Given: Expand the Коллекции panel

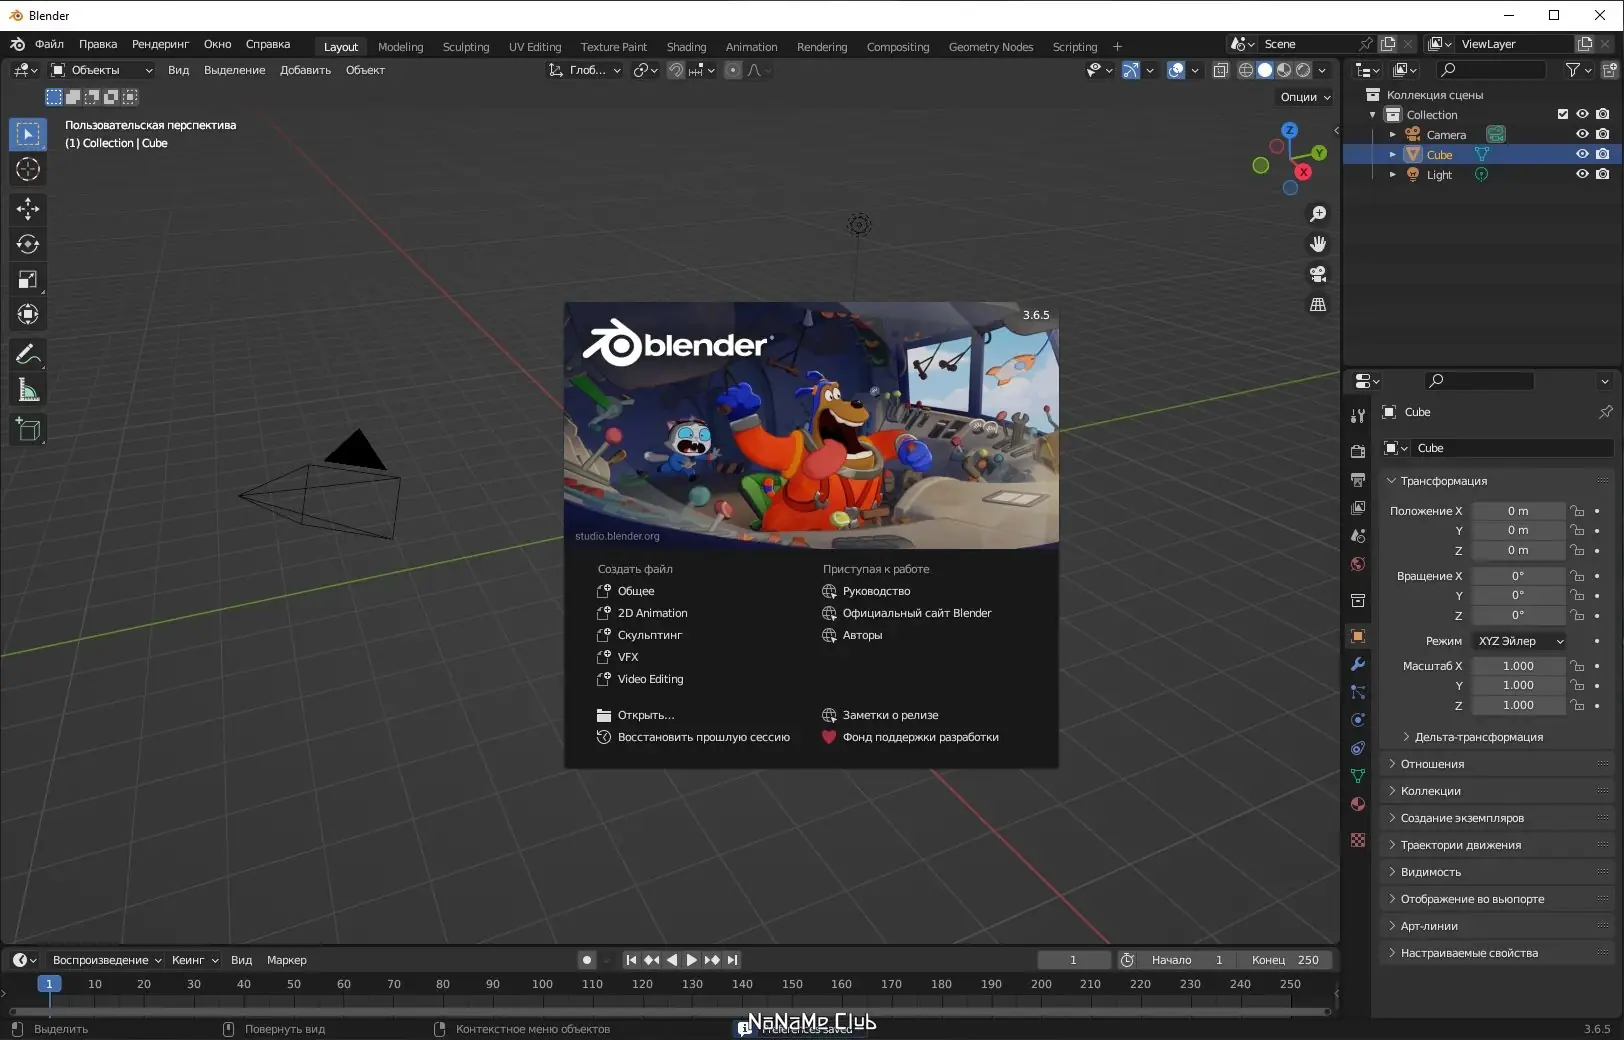Looking at the screenshot, I should [x=1430, y=791].
